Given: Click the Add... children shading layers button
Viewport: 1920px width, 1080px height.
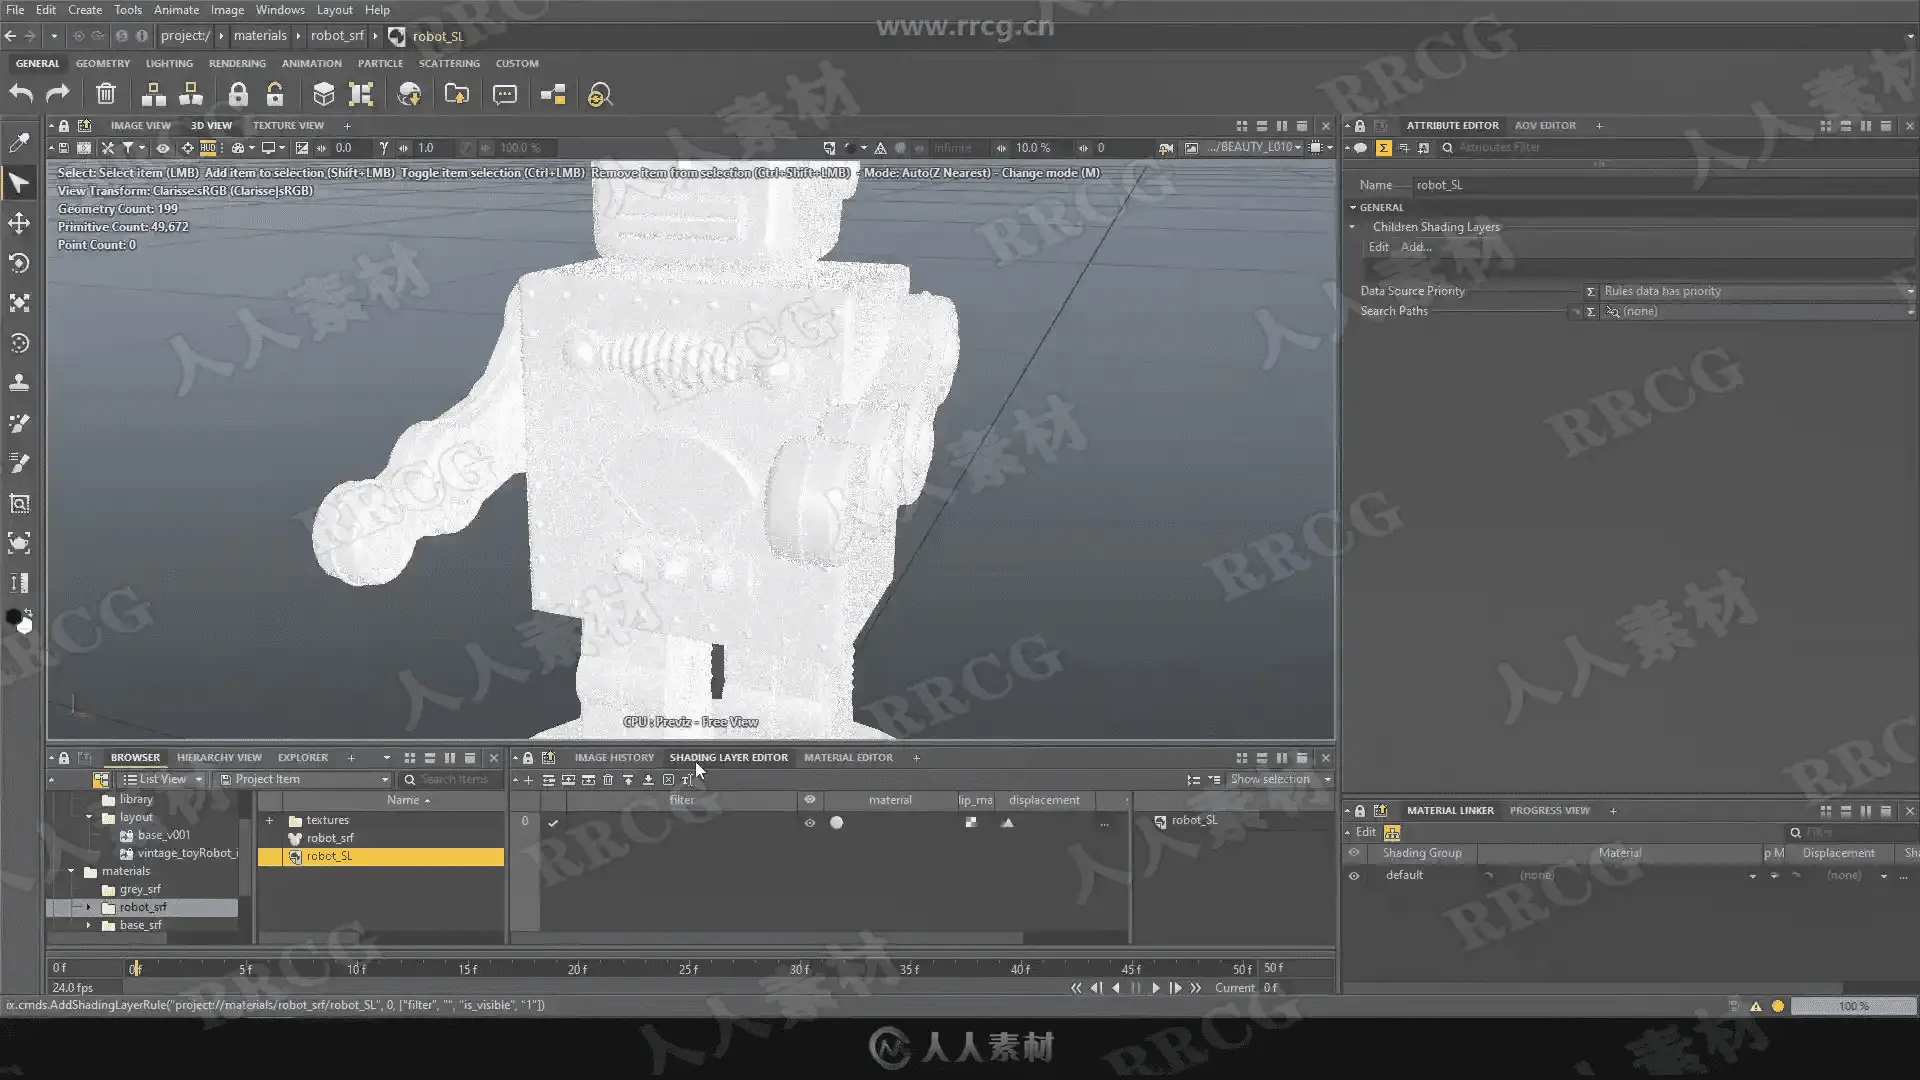Looking at the screenshot, I should tap(1415, 247).
